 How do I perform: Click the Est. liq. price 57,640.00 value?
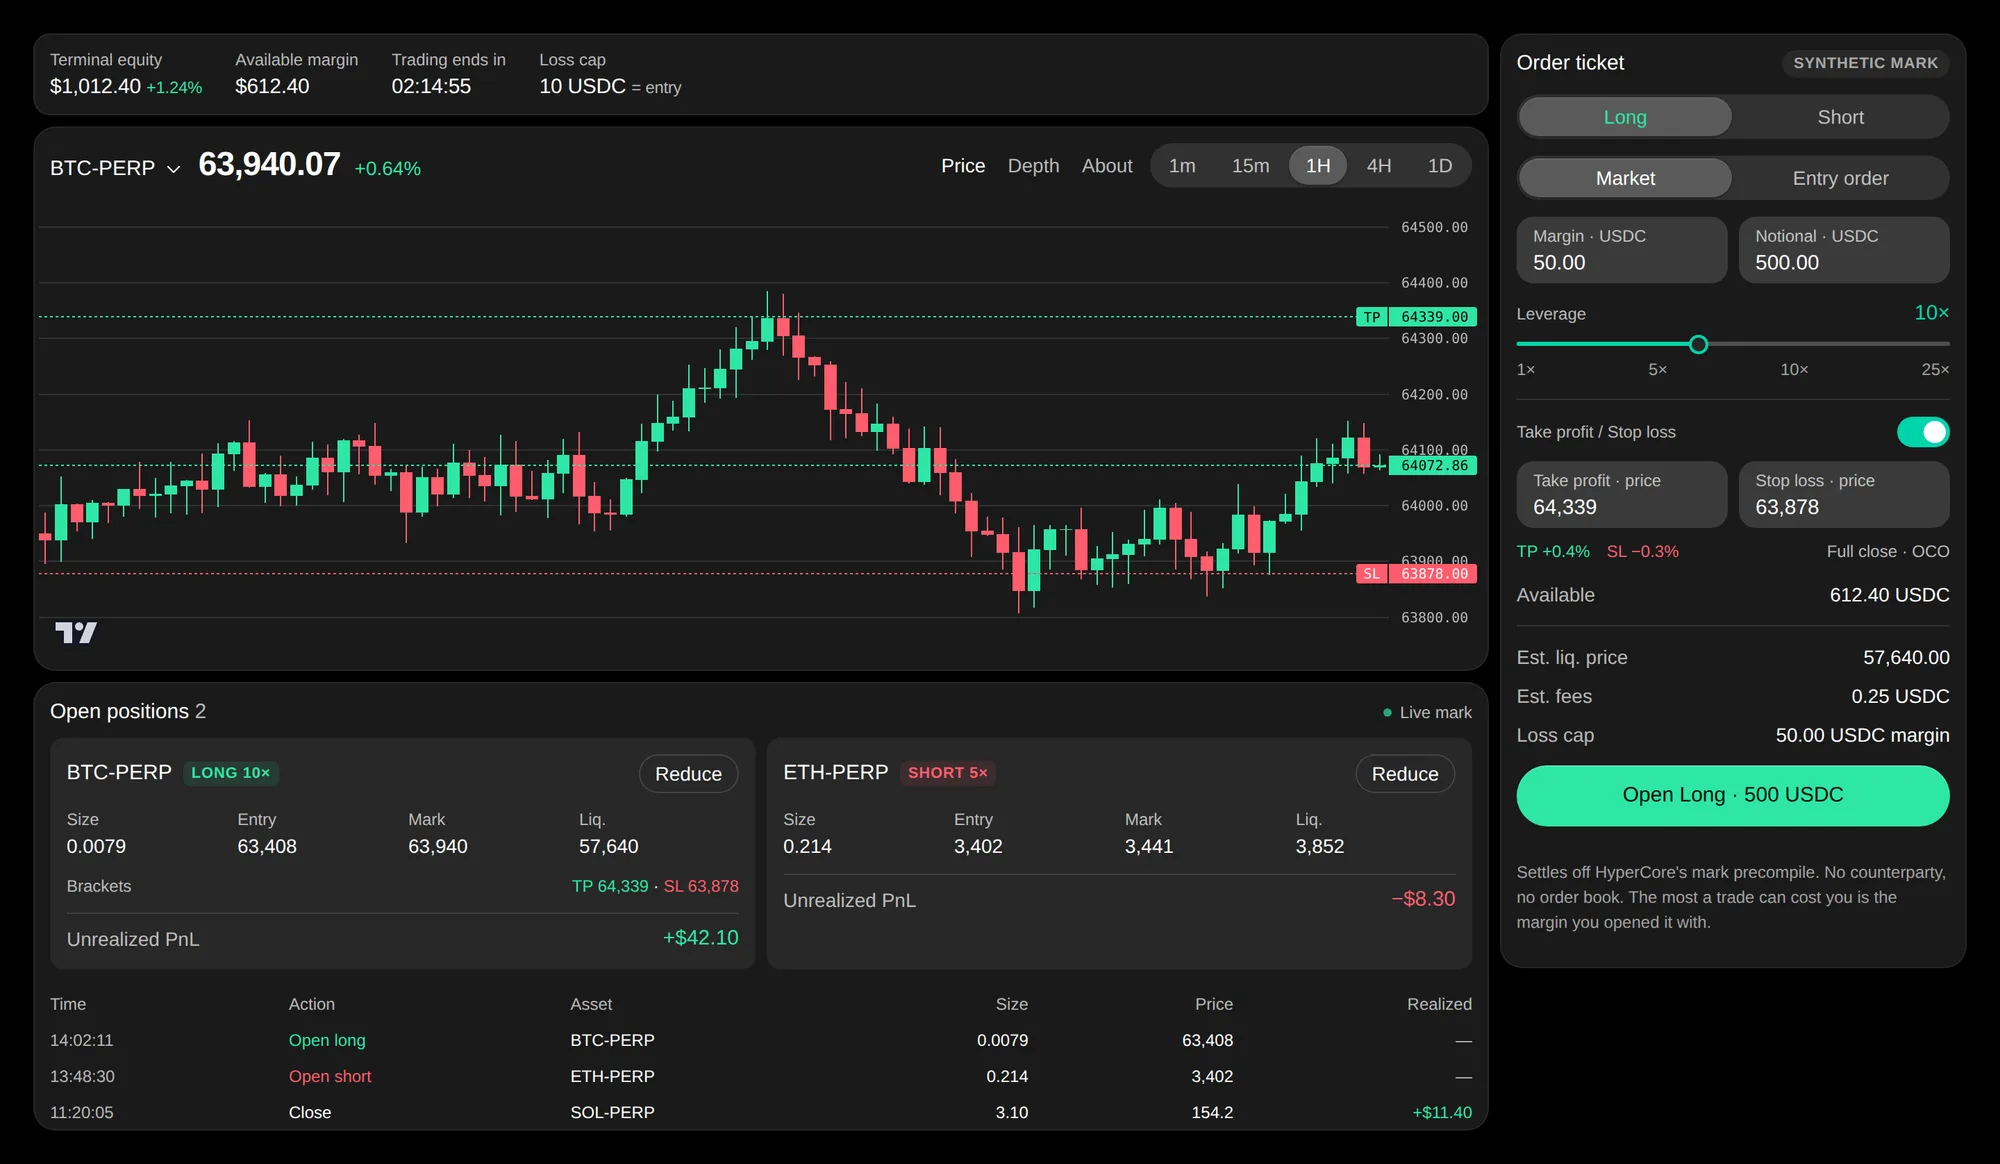coord(1906,658)
